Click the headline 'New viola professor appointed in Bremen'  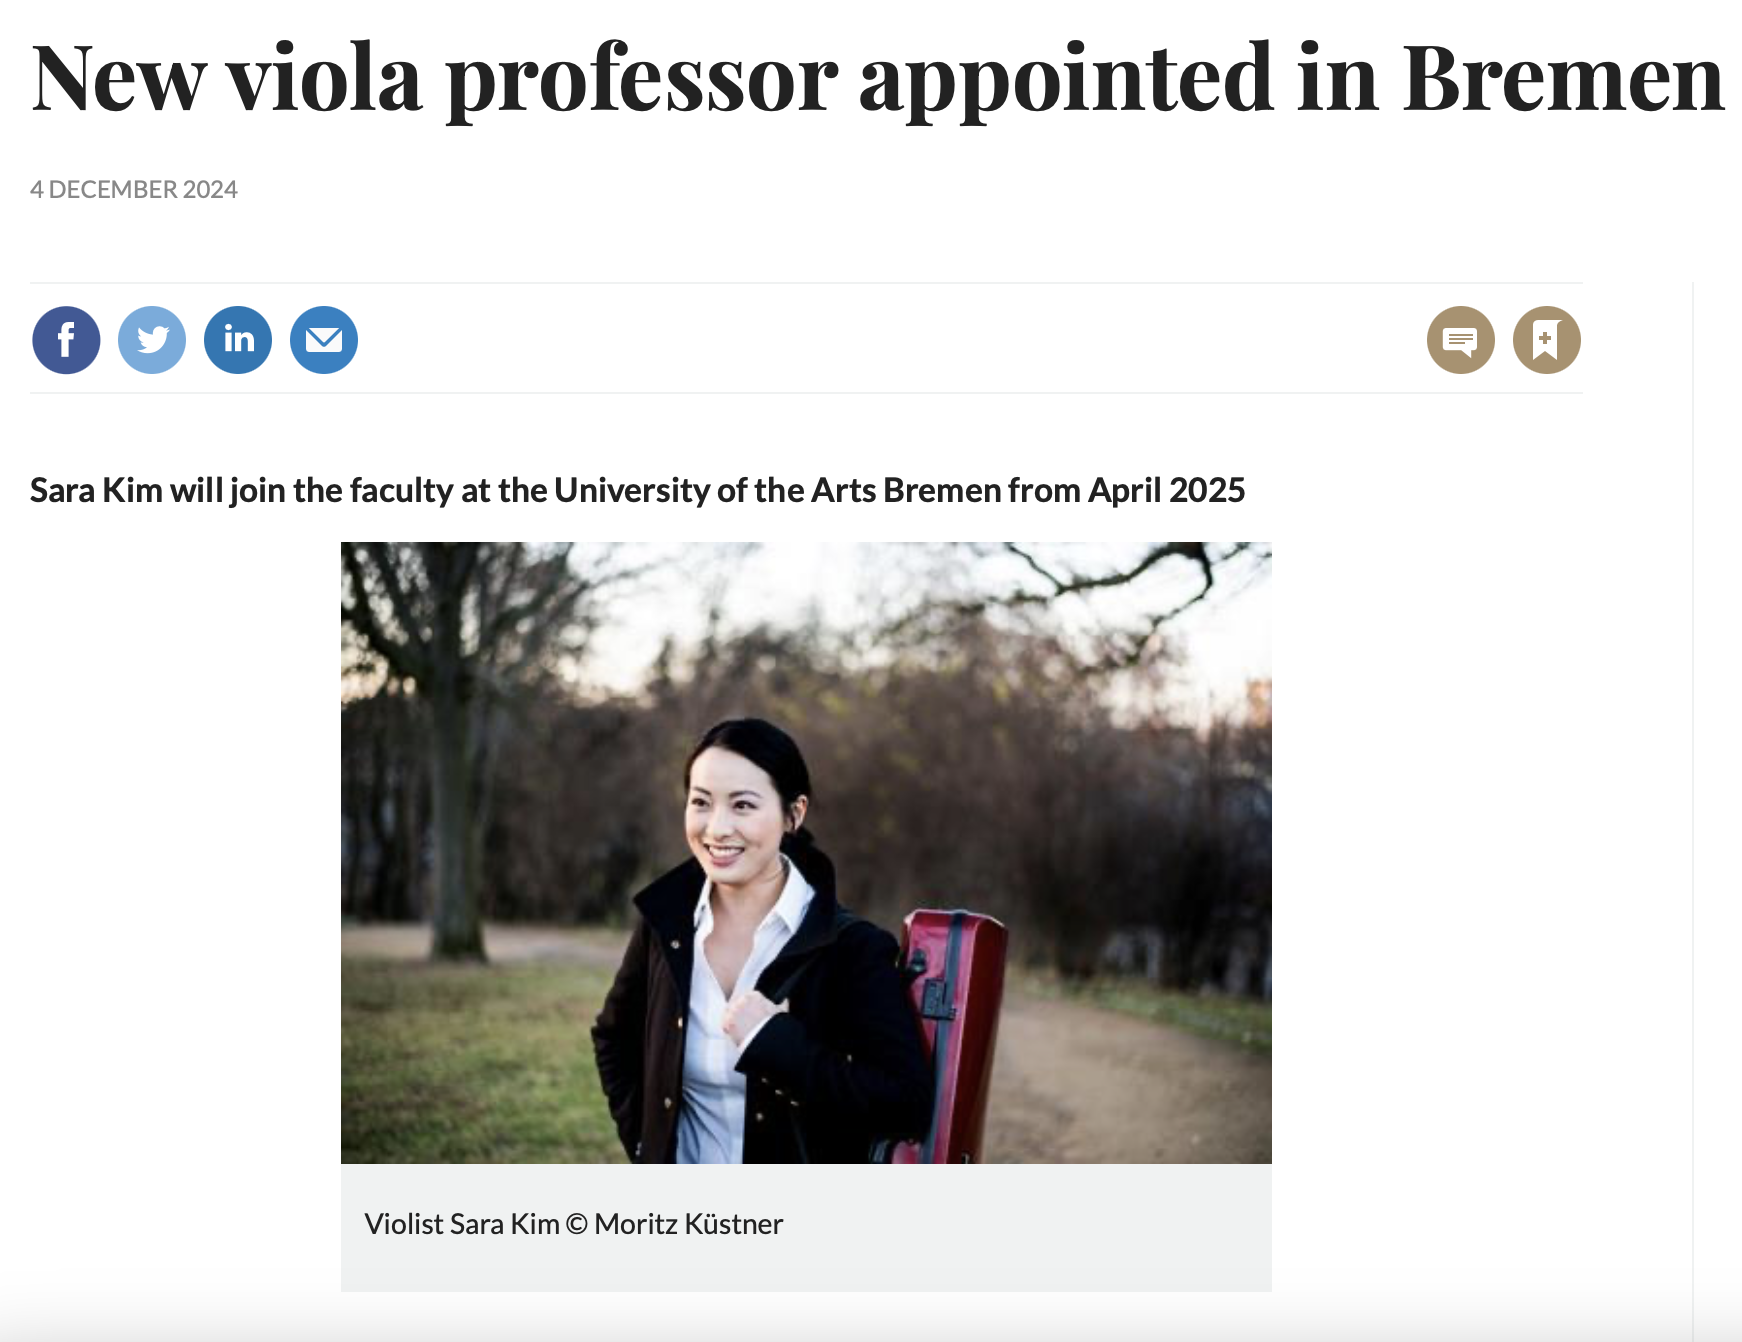pos(877,78)
